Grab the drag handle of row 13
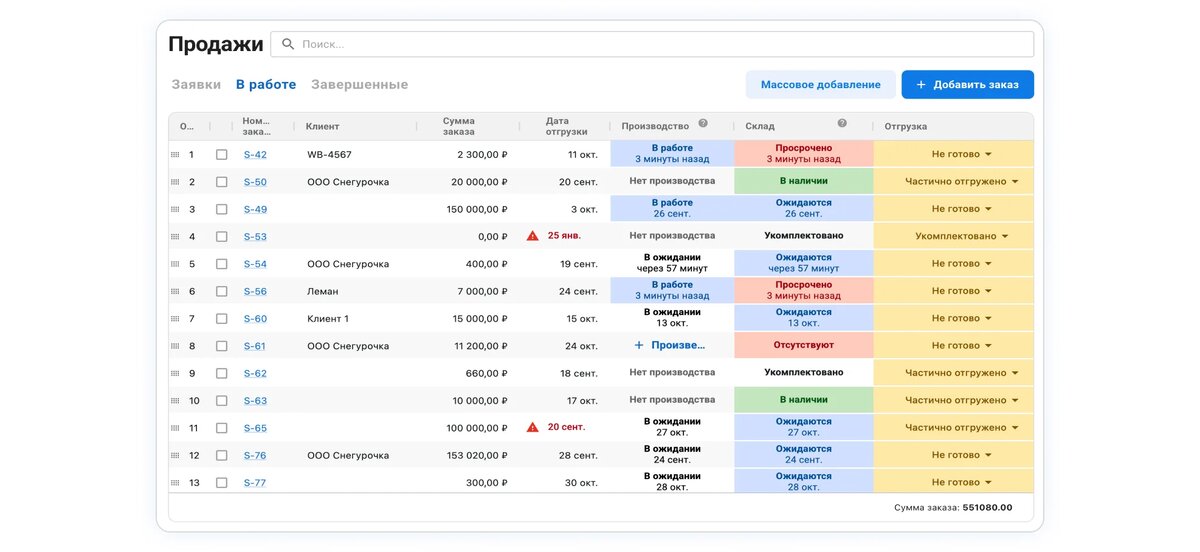The width and height of the screenshot is (1200, 552). click(x=175, y=482)
